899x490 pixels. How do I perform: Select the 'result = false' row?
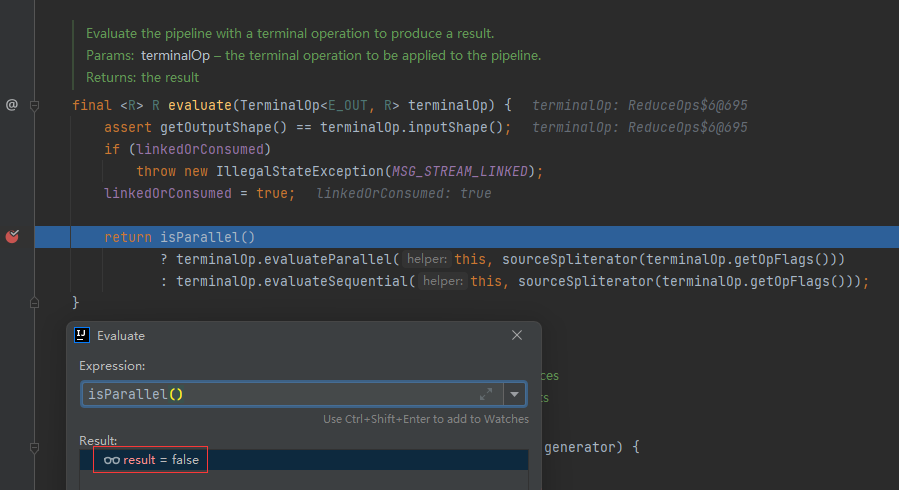300,460
